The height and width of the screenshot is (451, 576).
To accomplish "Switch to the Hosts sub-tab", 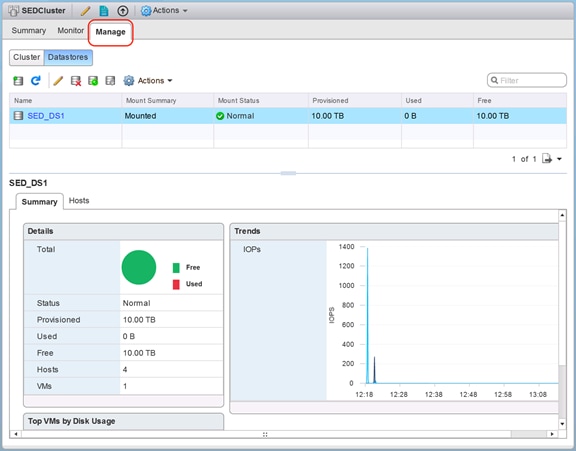I will tap(79, 201).
